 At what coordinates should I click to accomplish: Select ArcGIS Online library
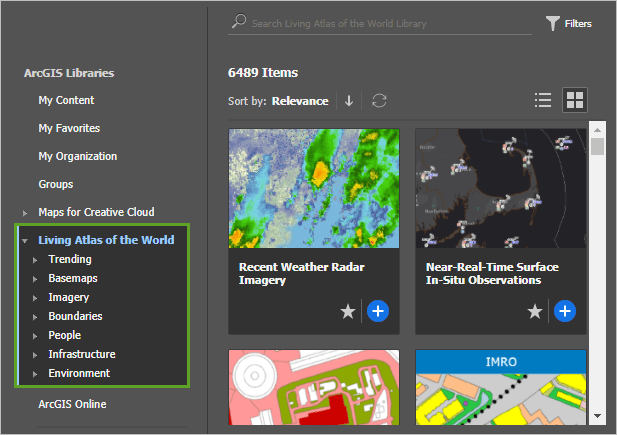[72, 404]
